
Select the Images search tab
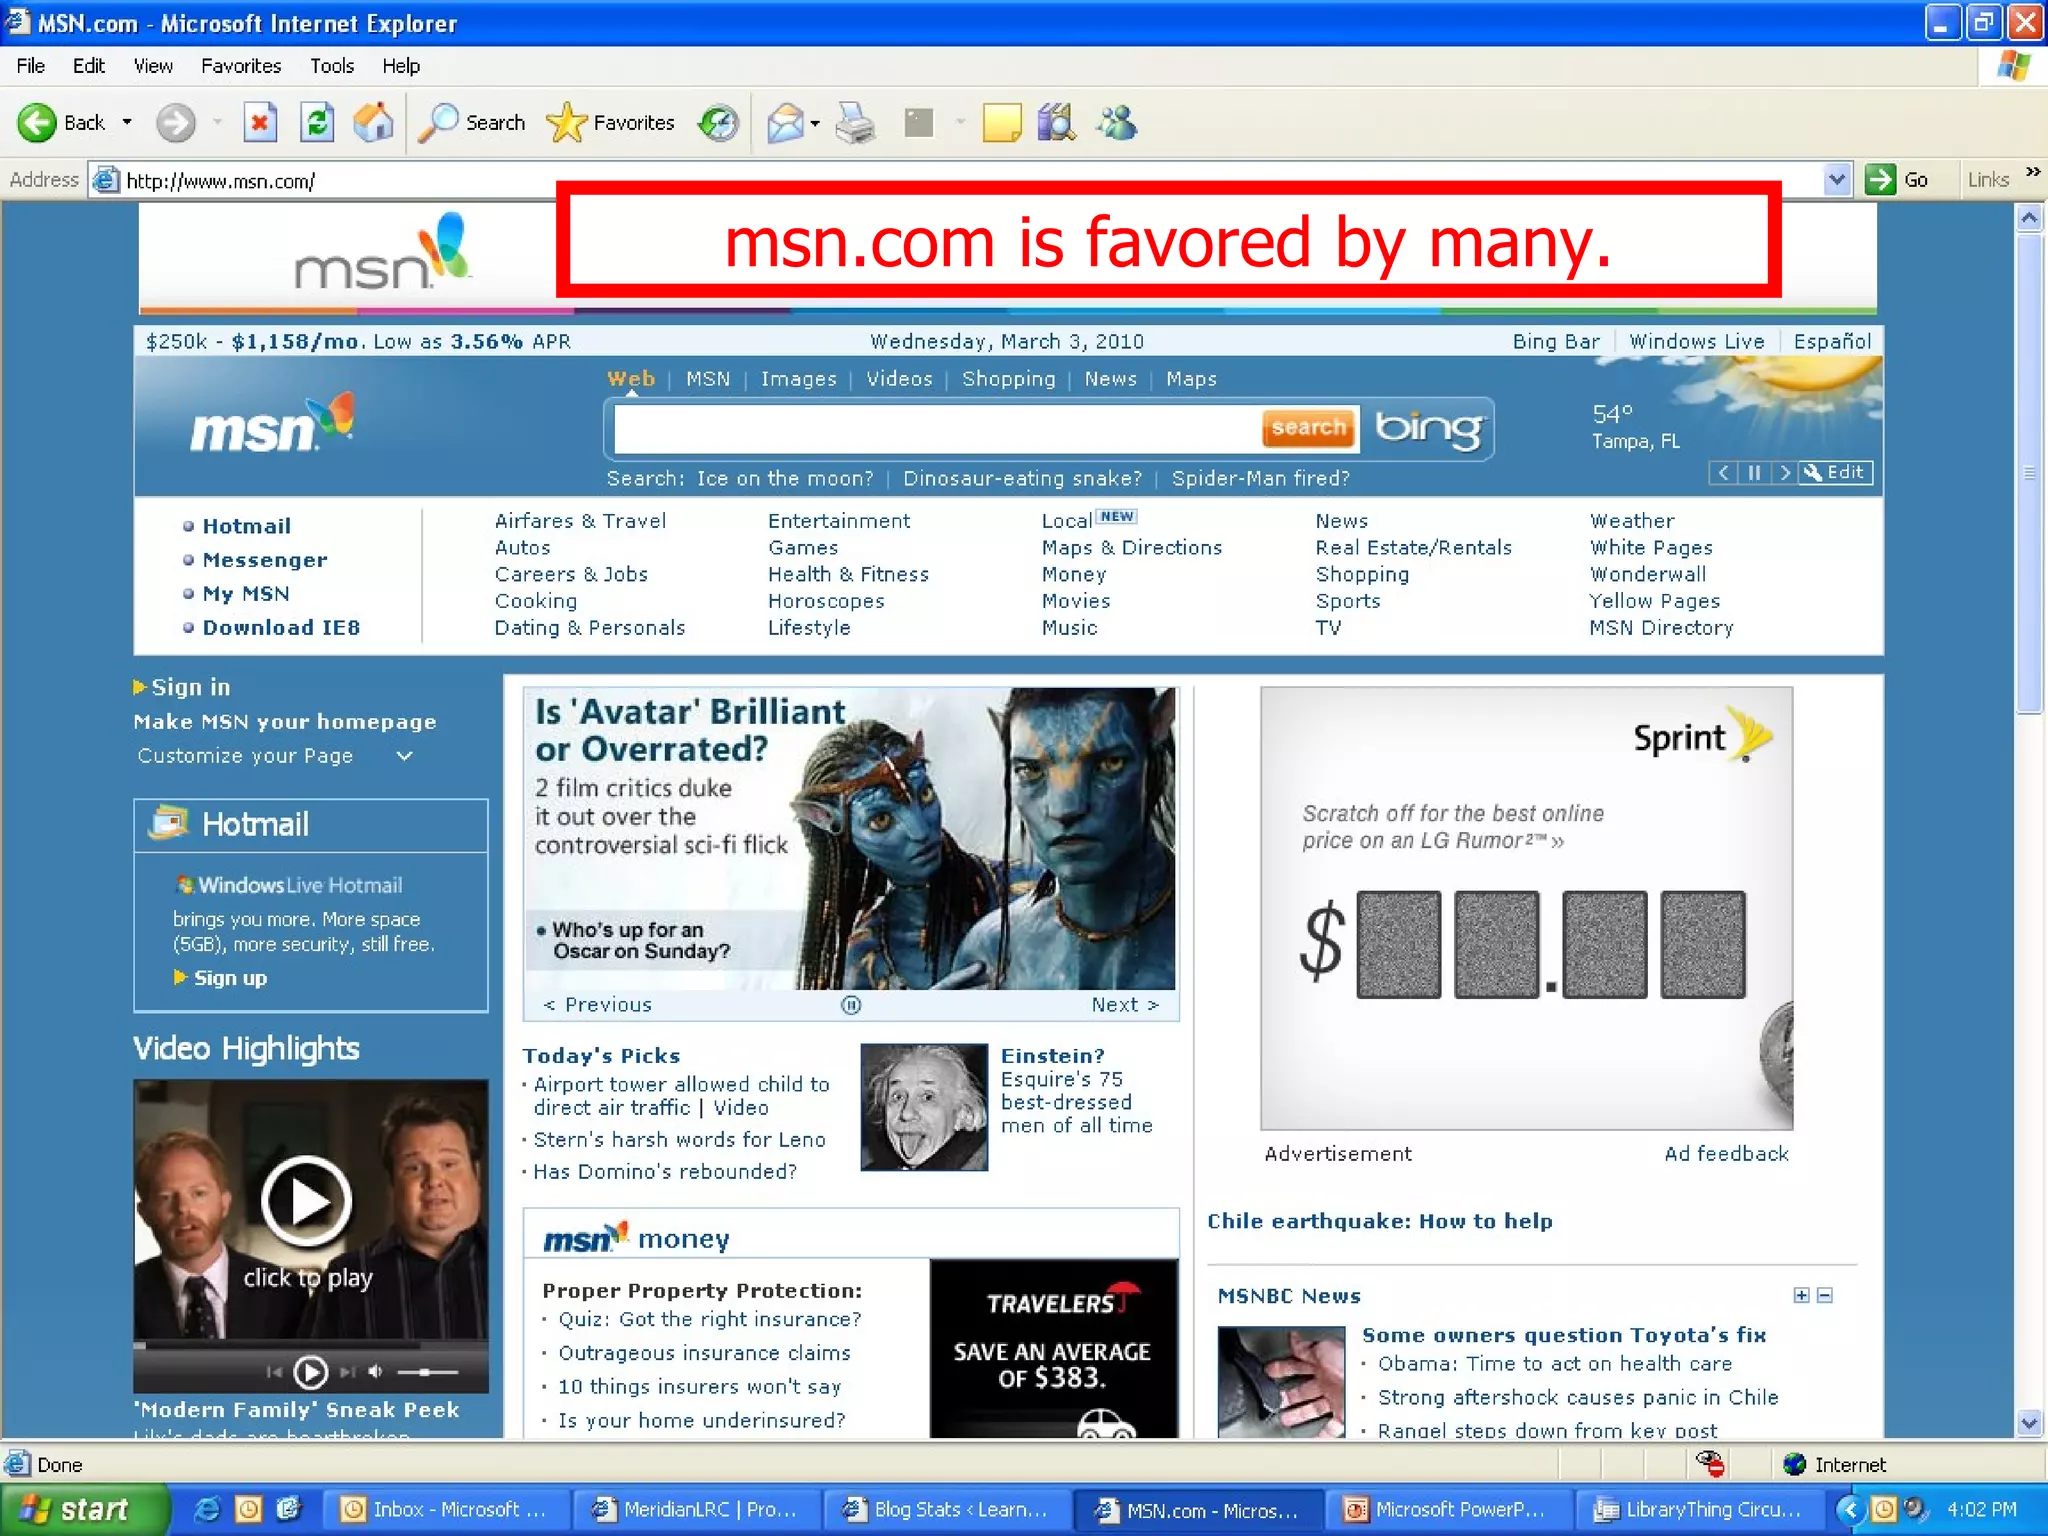[x=798, y=379]
